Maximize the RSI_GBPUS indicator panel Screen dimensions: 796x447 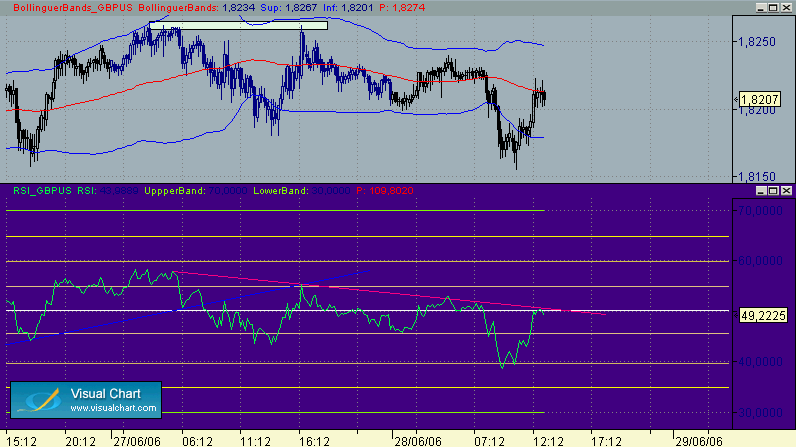773,191
